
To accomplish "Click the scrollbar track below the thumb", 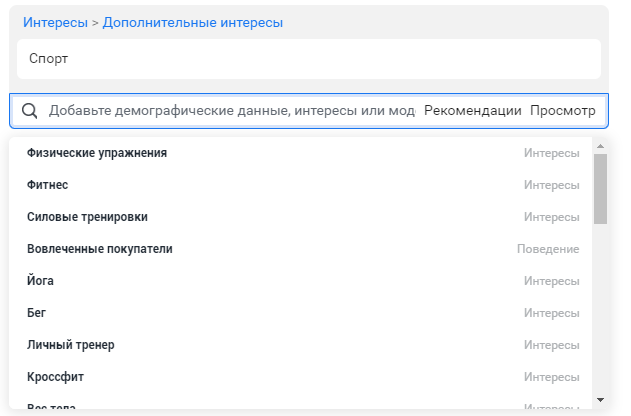I will tap(600, 310).
